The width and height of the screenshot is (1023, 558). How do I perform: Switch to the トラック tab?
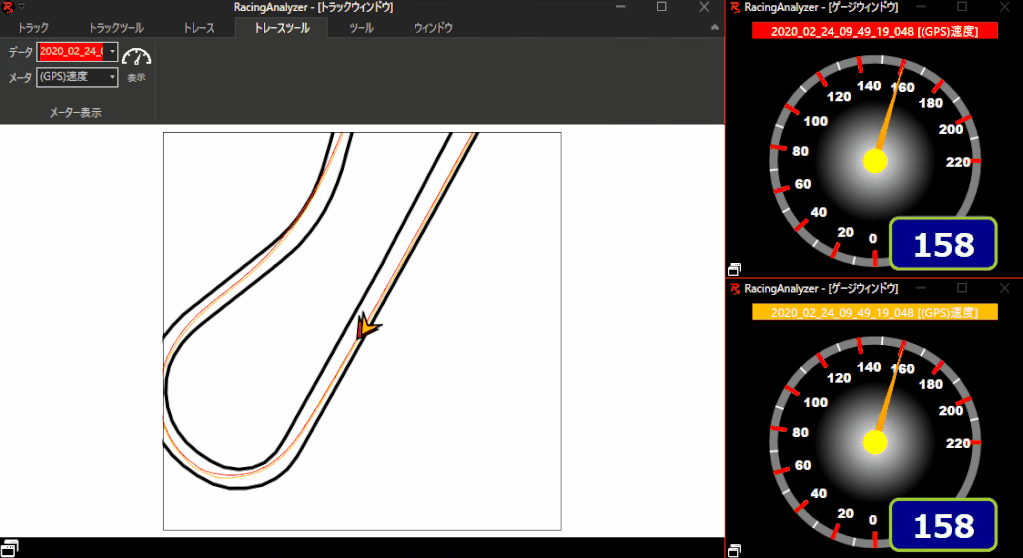click(34, 28)
